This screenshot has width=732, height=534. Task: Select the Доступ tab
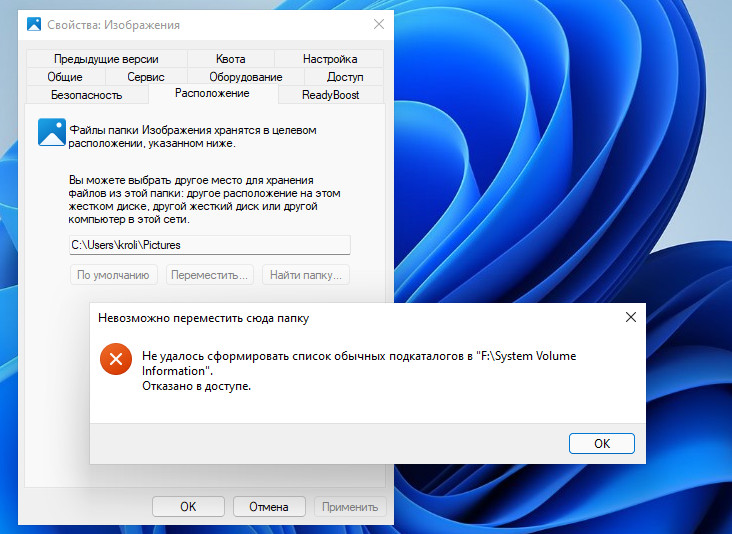(345, 77)
